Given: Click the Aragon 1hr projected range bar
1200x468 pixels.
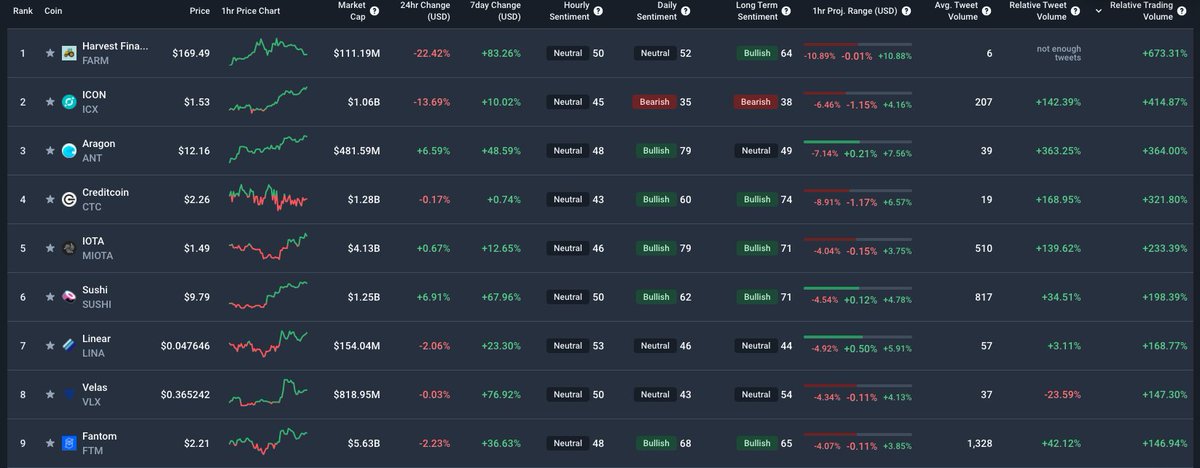Looking at the screenshot, I should 857,142.
